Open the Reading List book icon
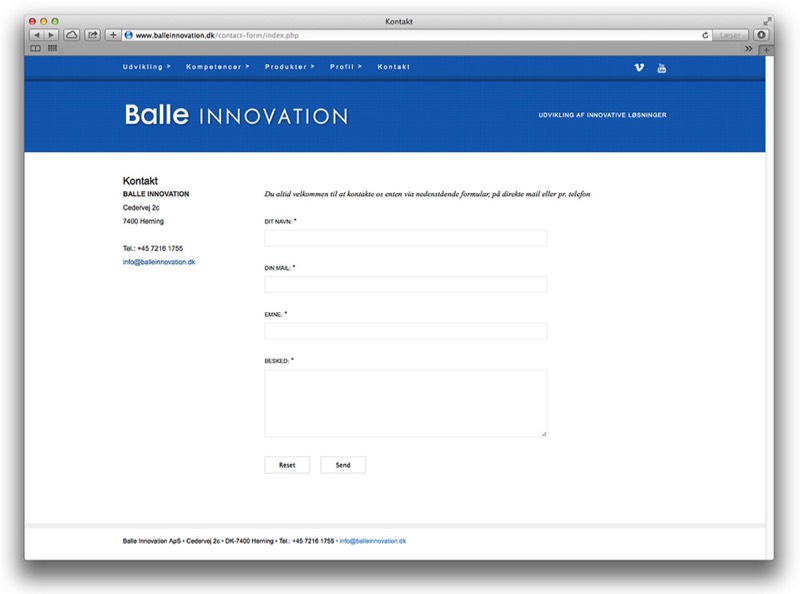Viewport: 800px width, 594px height. pos(35,48)
